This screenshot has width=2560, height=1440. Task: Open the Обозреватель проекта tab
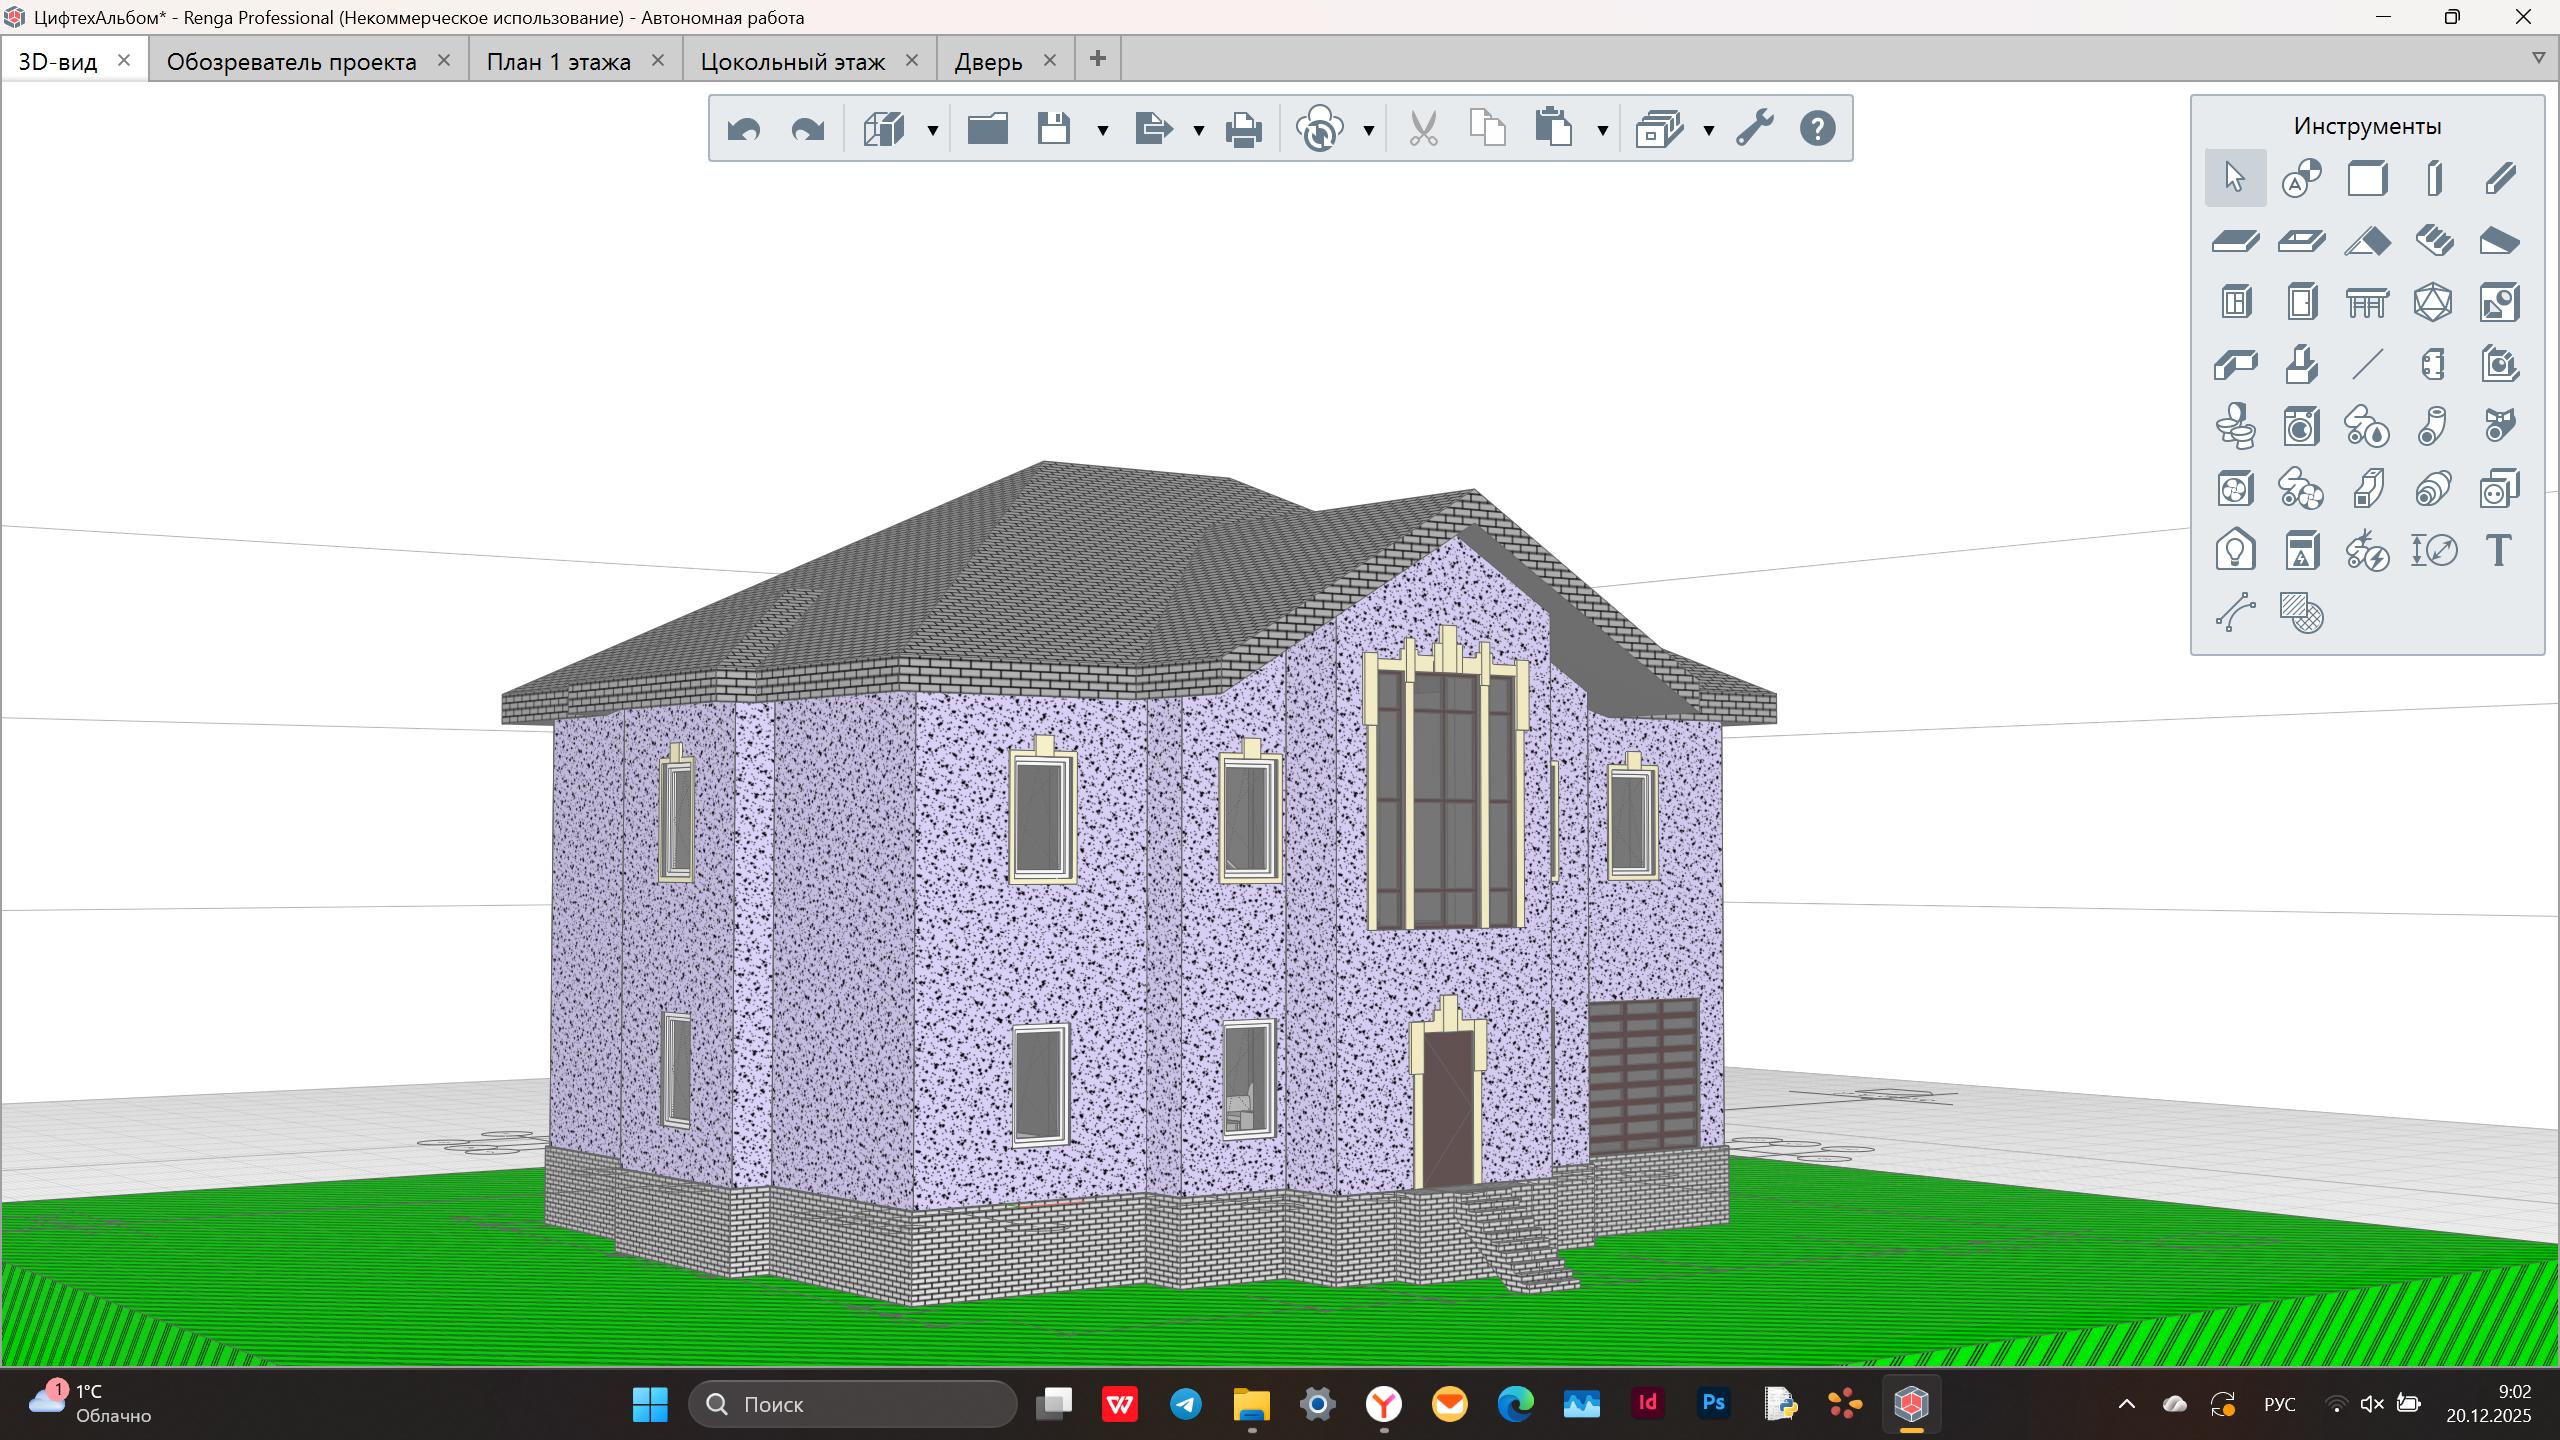tap(291, 62)
